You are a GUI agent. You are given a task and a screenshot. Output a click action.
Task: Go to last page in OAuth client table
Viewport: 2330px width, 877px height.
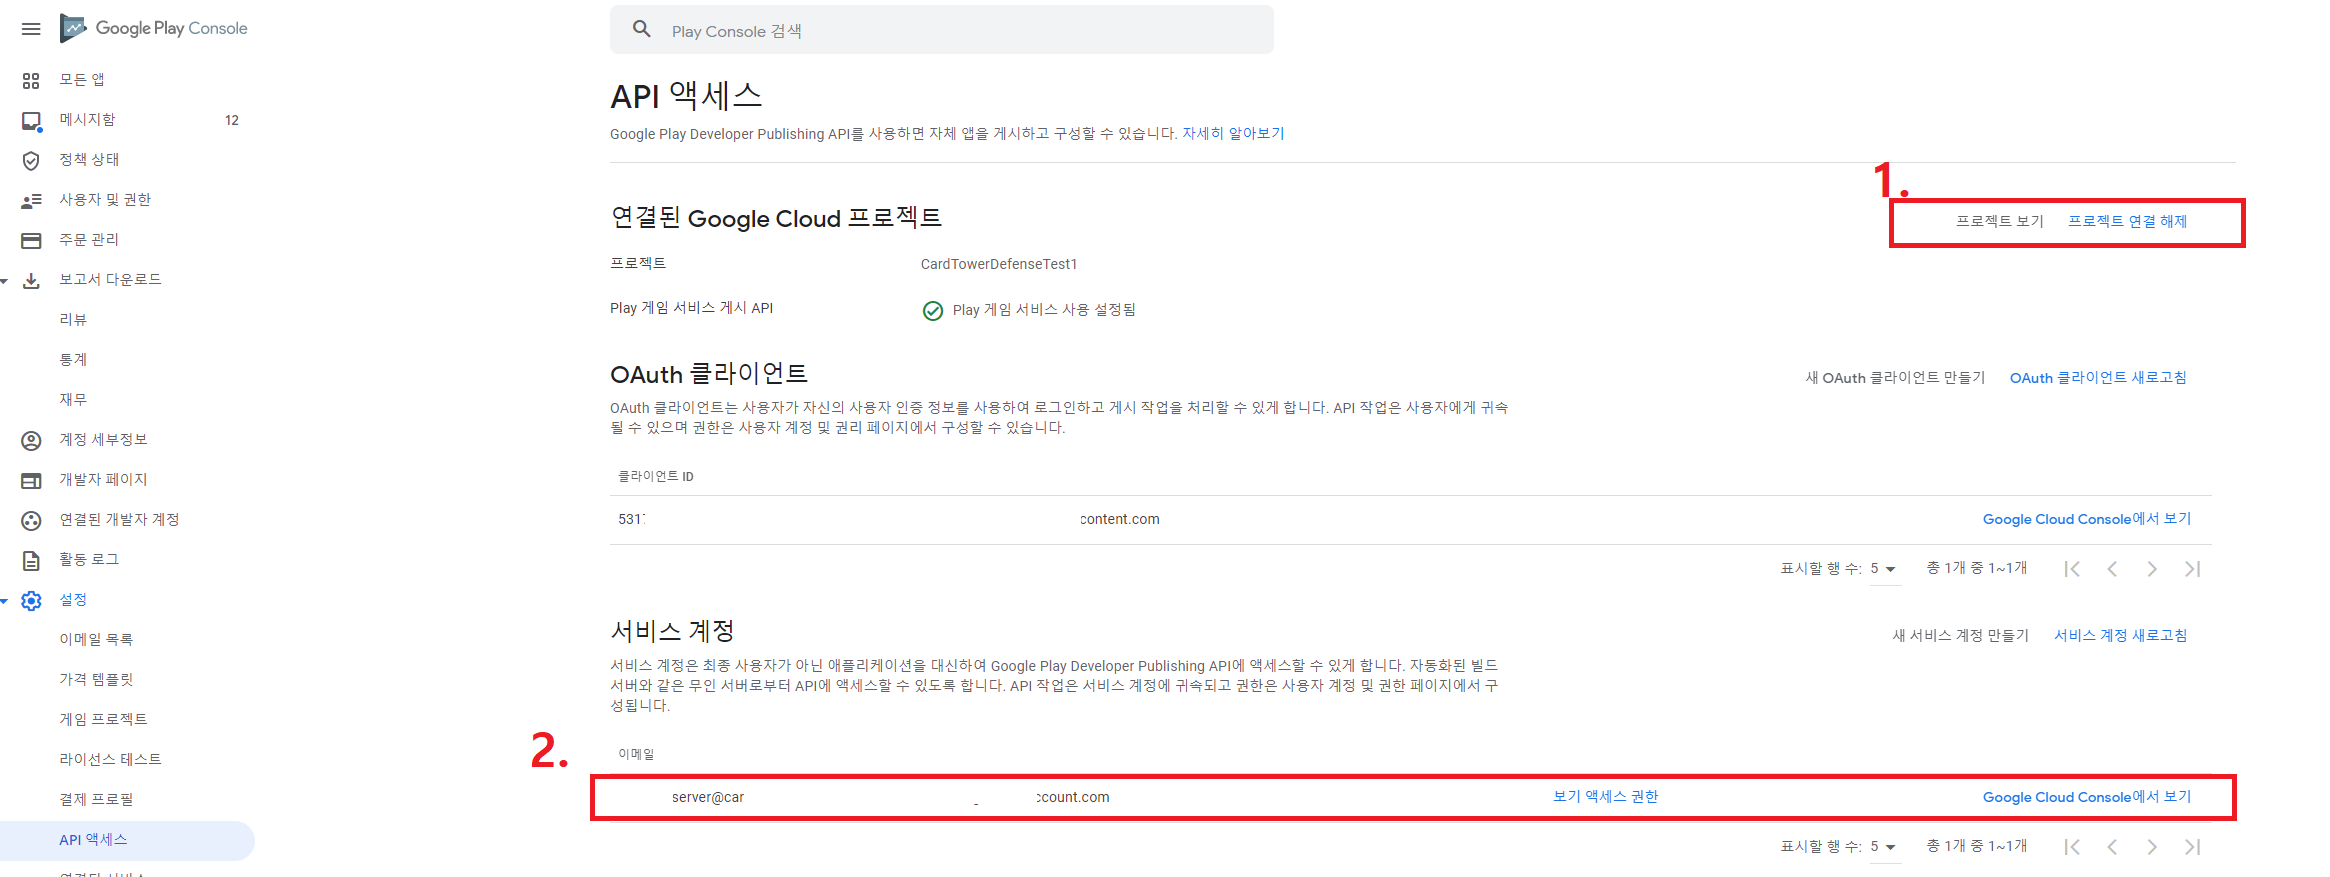pyautogui.click(x=2192, y=569)
